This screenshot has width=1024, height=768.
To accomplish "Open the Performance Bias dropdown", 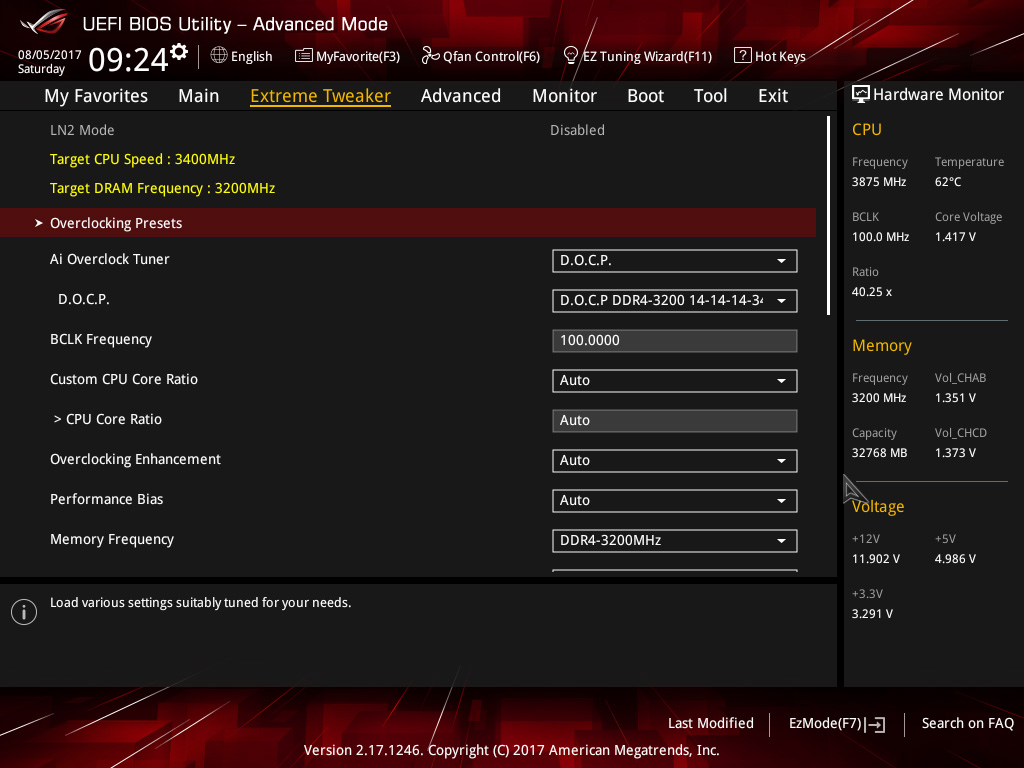I will pos(675,501).
